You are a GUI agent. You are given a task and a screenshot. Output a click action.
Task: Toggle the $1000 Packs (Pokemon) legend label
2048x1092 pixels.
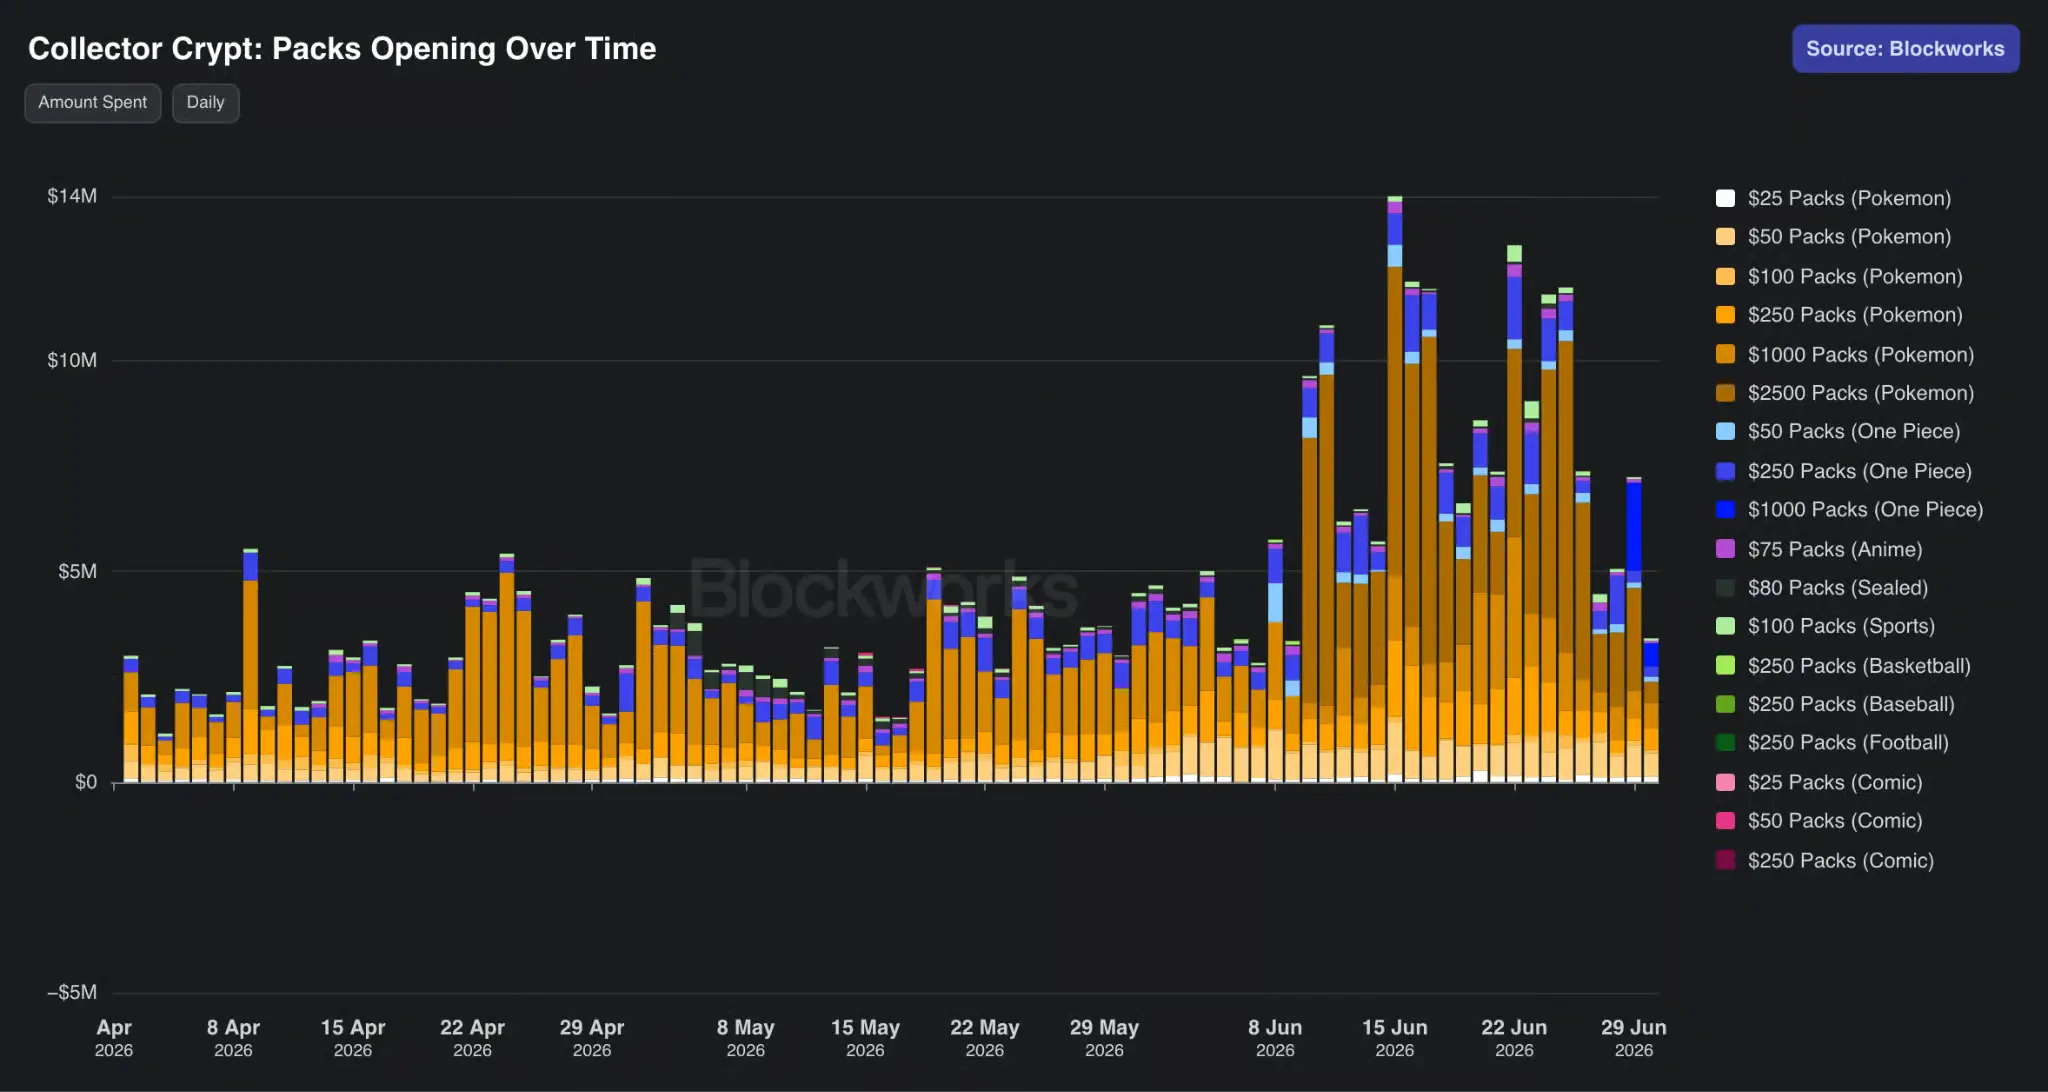(1861, 354)
